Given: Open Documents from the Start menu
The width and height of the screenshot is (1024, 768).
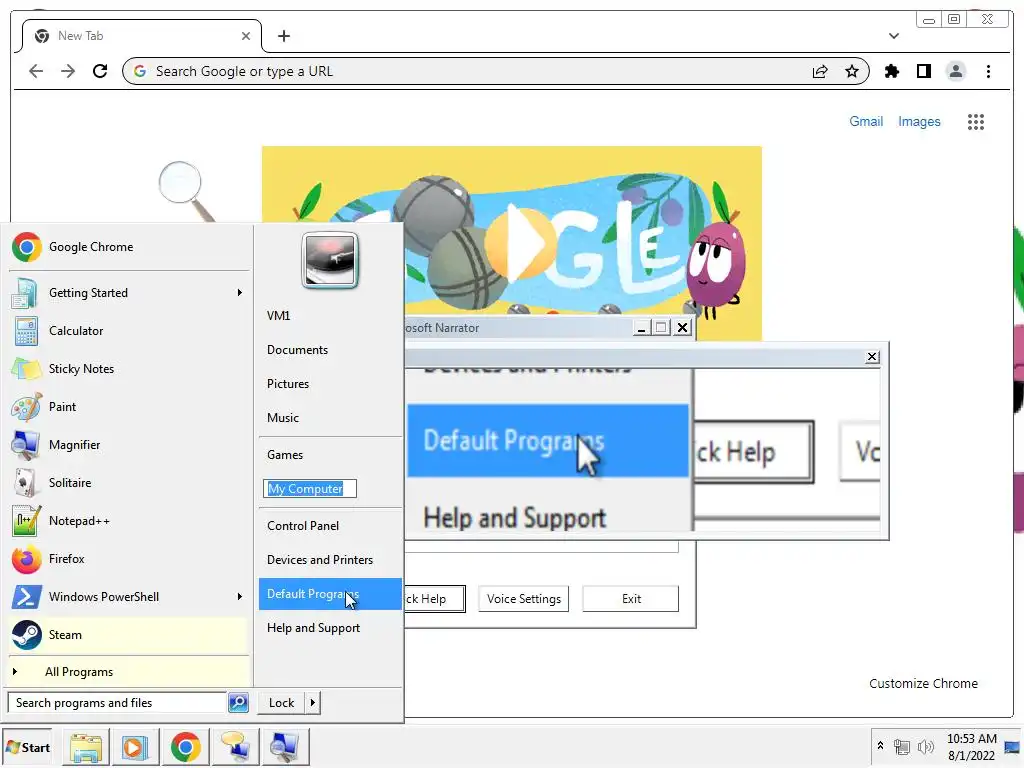Looking at the screenshot, I should (330, 349).
